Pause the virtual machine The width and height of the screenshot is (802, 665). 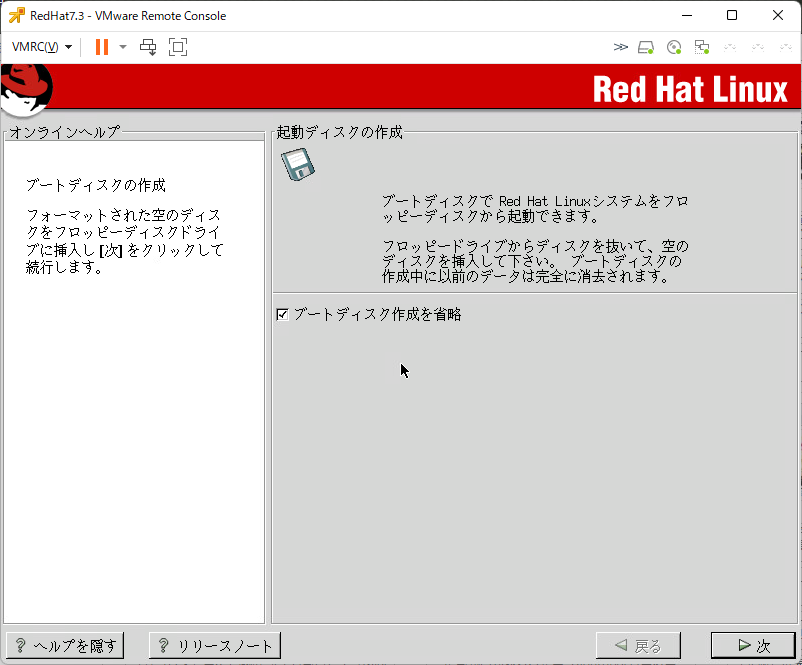pos(102,47)
